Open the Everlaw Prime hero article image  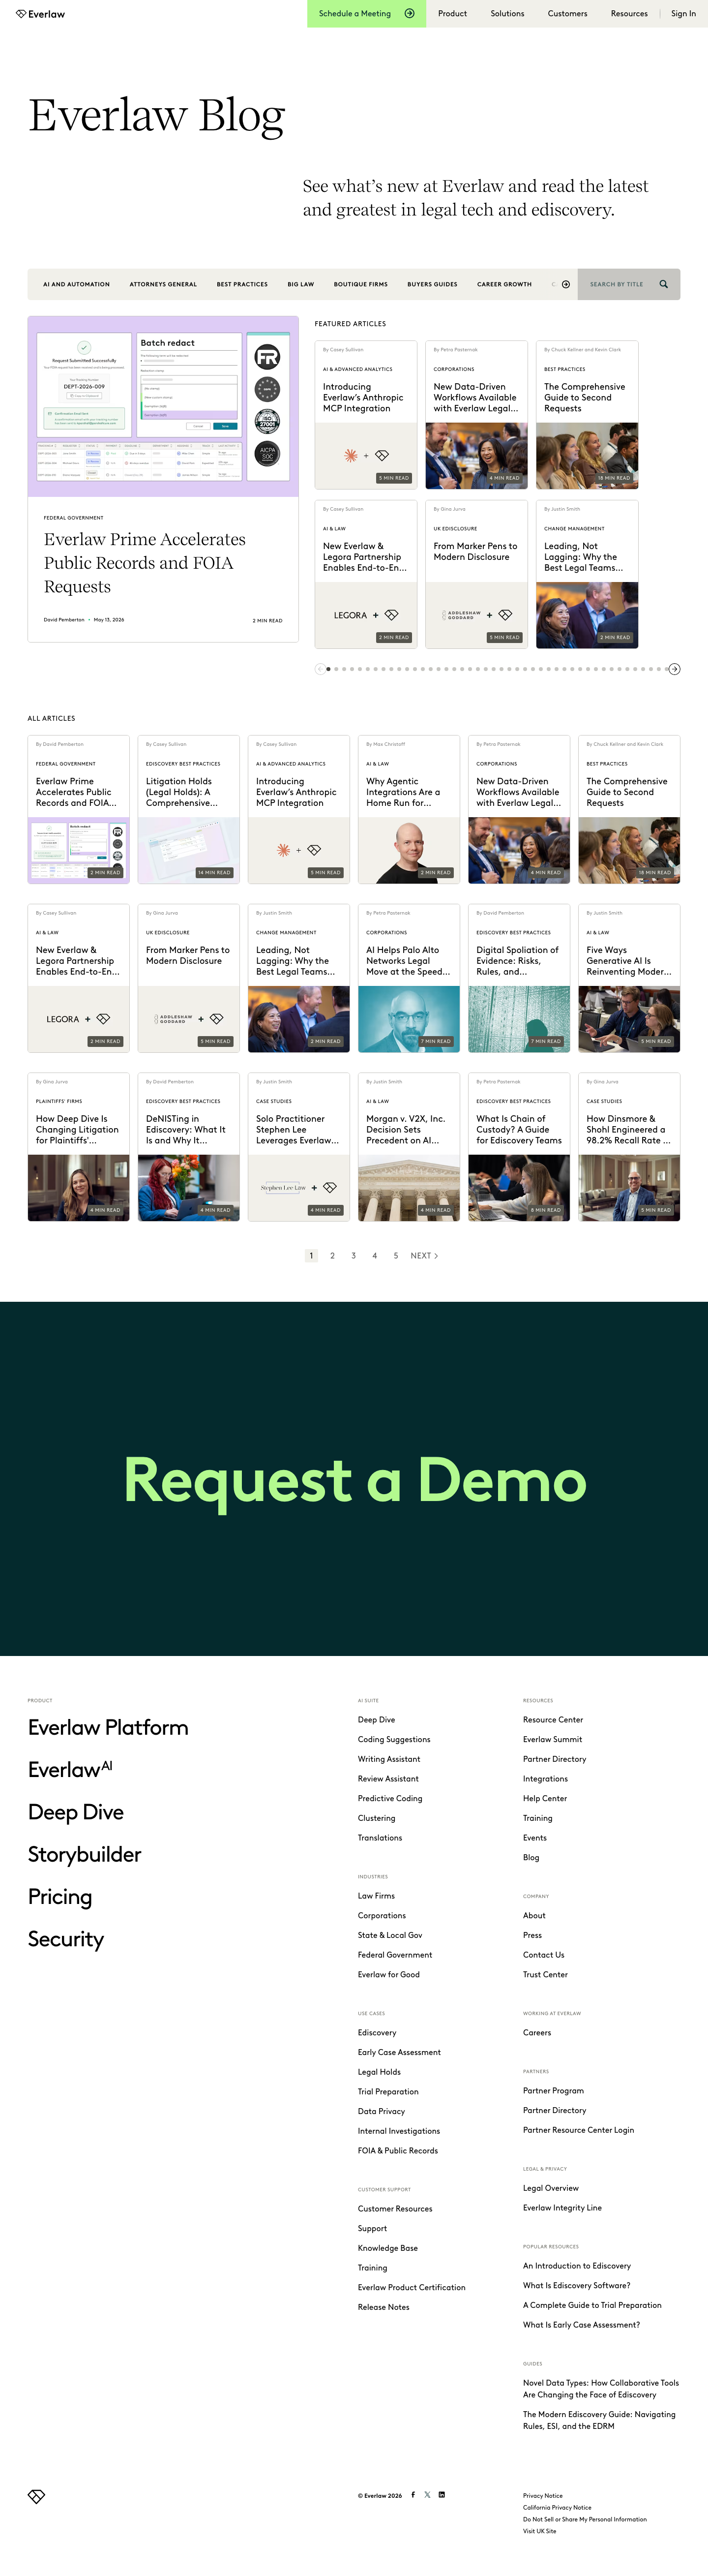pyautogui.click(x=163, y=406)
